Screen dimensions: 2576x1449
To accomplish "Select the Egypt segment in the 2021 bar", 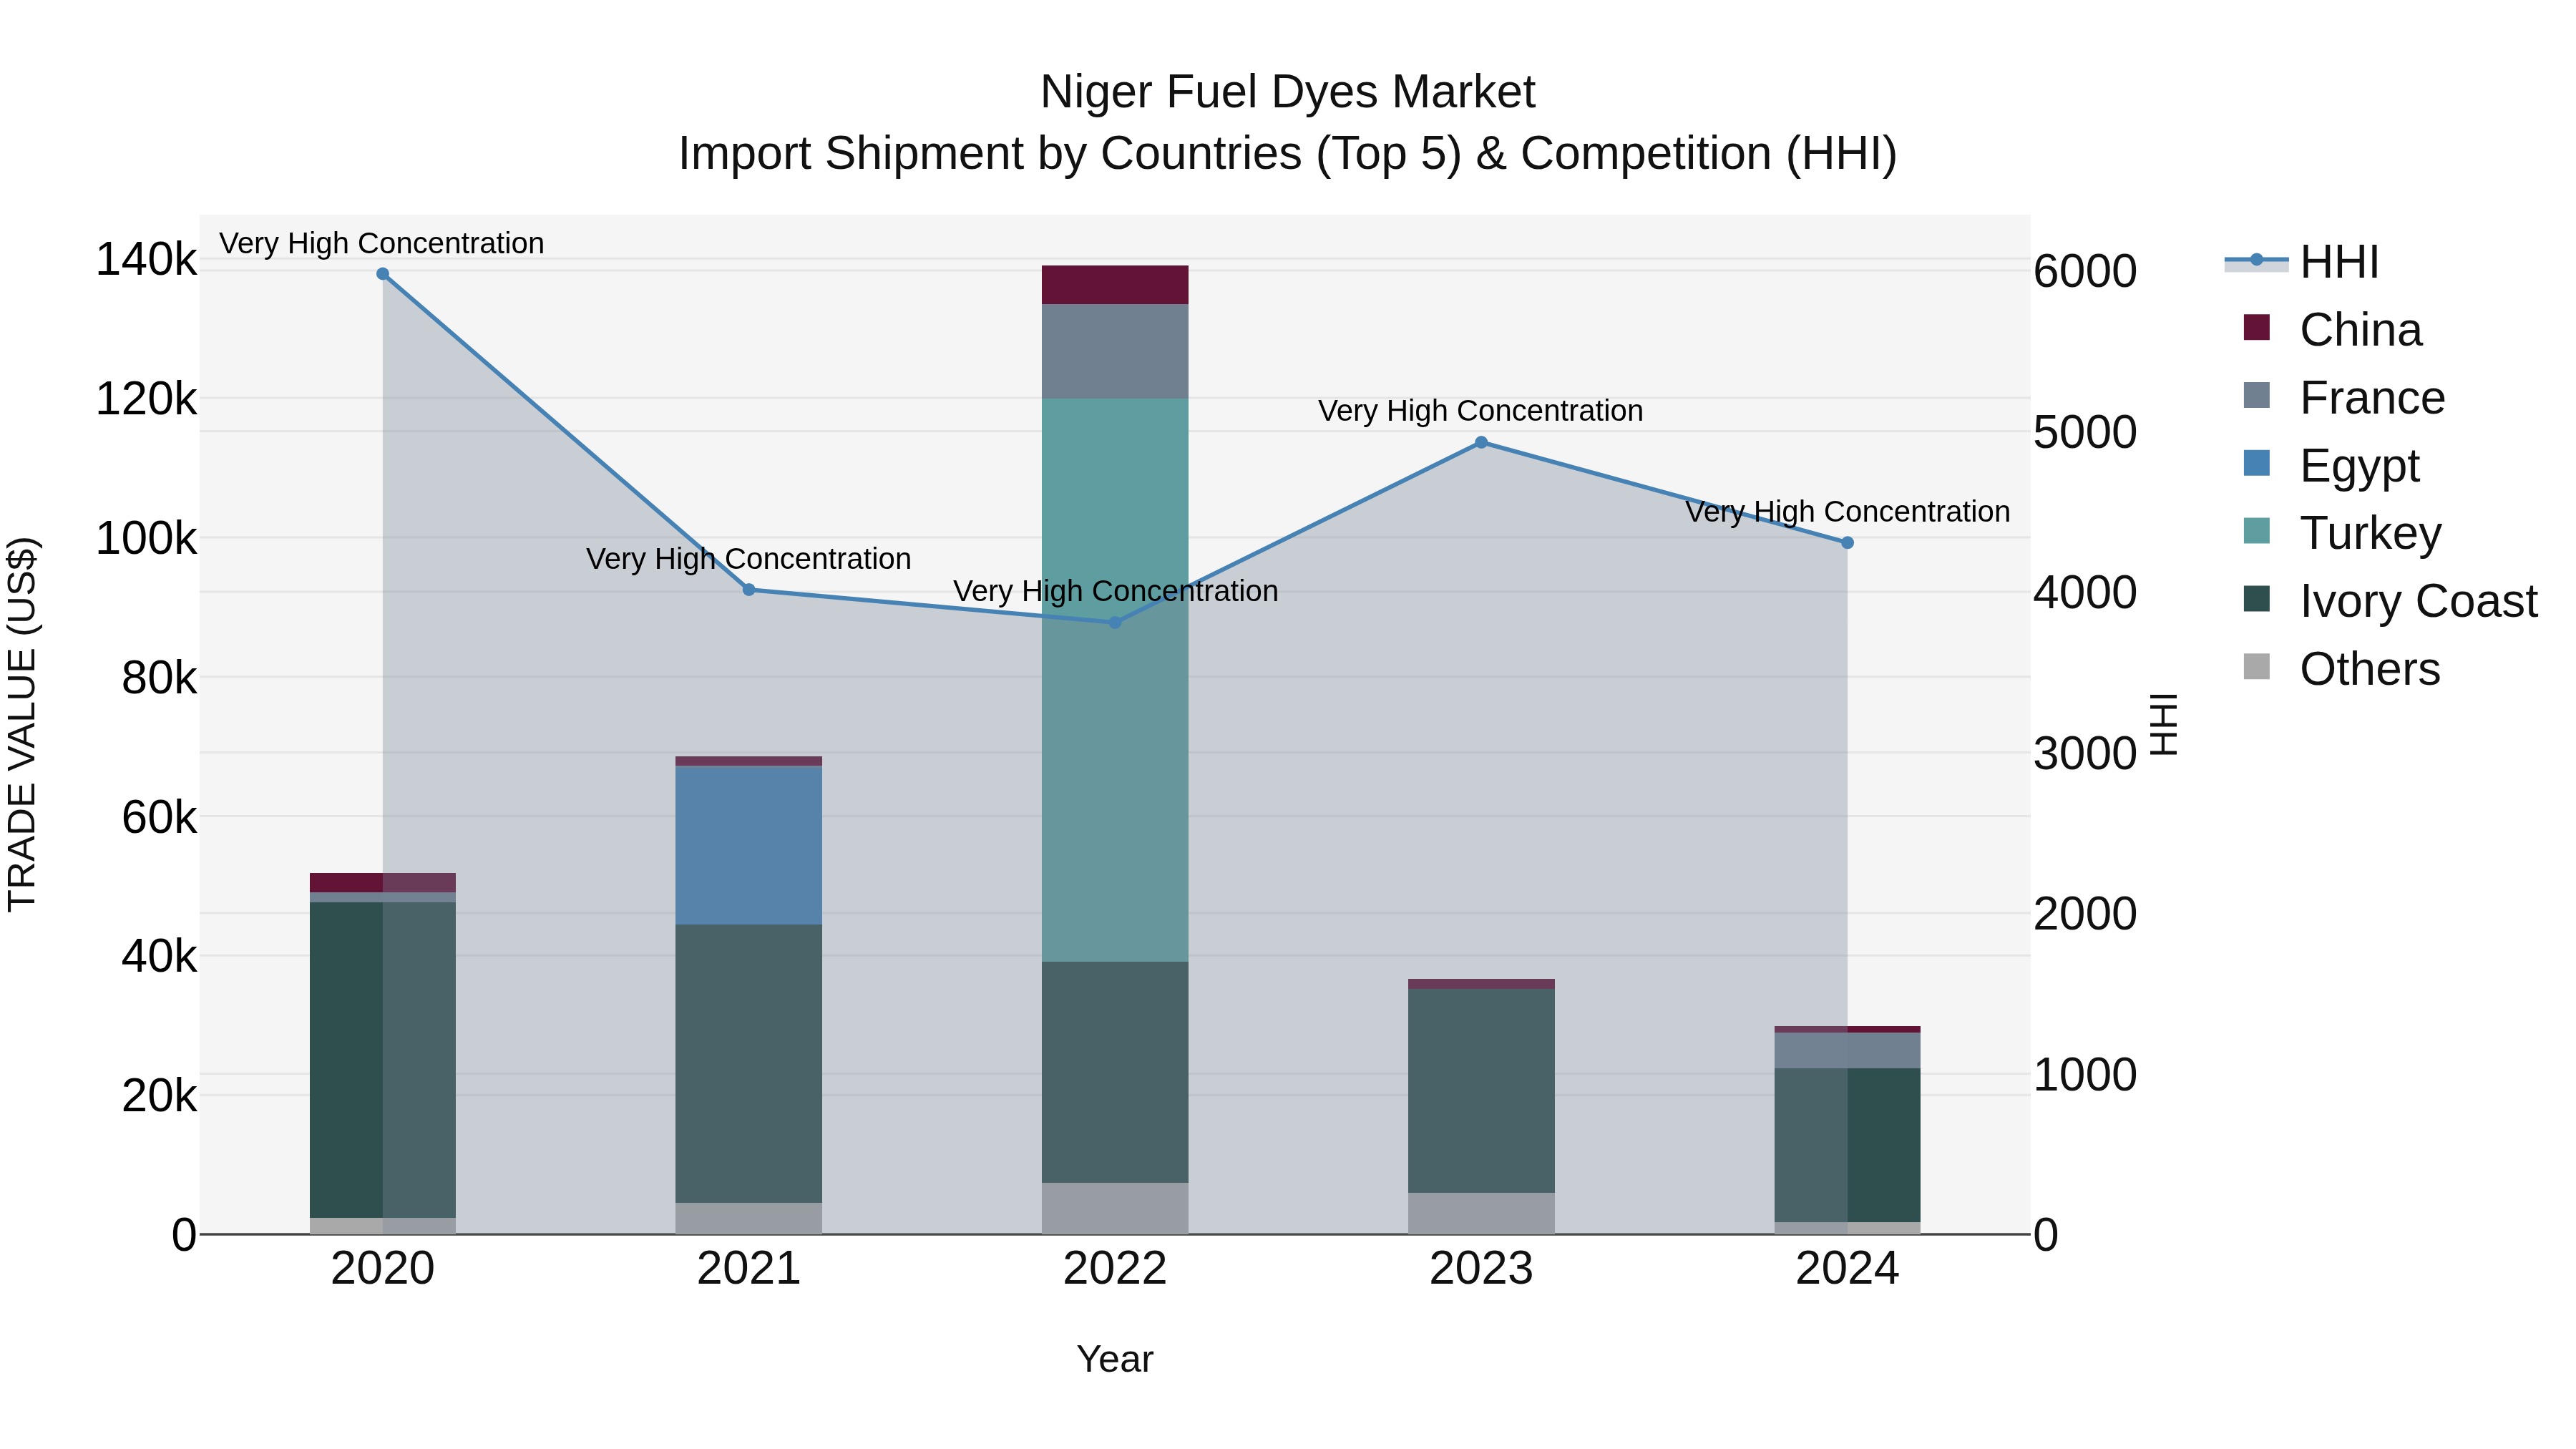I will click(x=749, y=845).
